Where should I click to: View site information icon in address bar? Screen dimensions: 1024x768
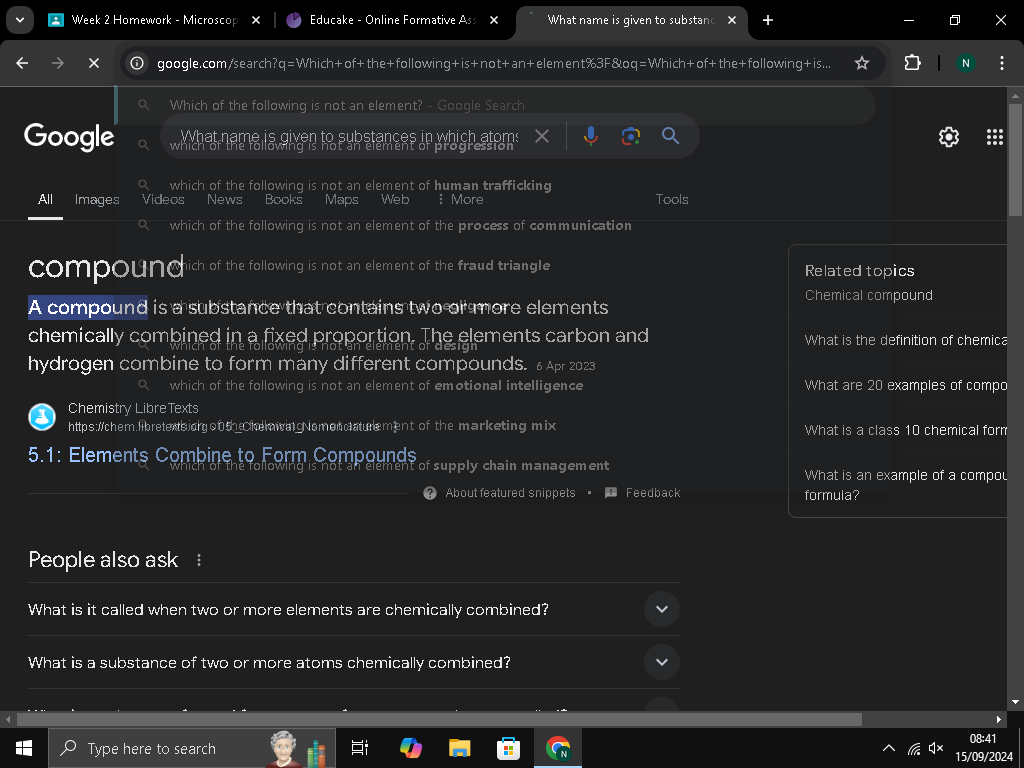coord(136,63)
